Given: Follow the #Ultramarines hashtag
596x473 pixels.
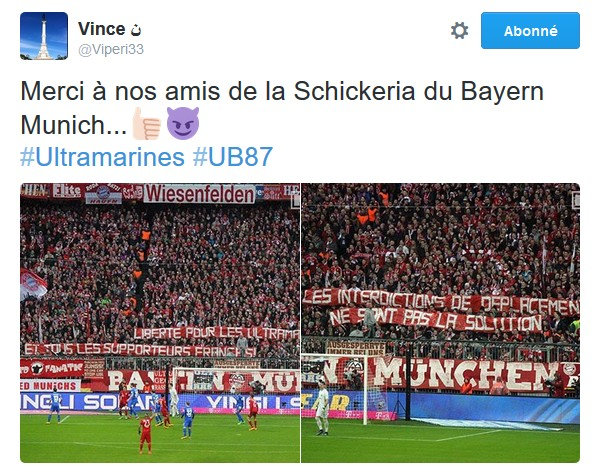Looking at the screenshot, I should point(102,156).
